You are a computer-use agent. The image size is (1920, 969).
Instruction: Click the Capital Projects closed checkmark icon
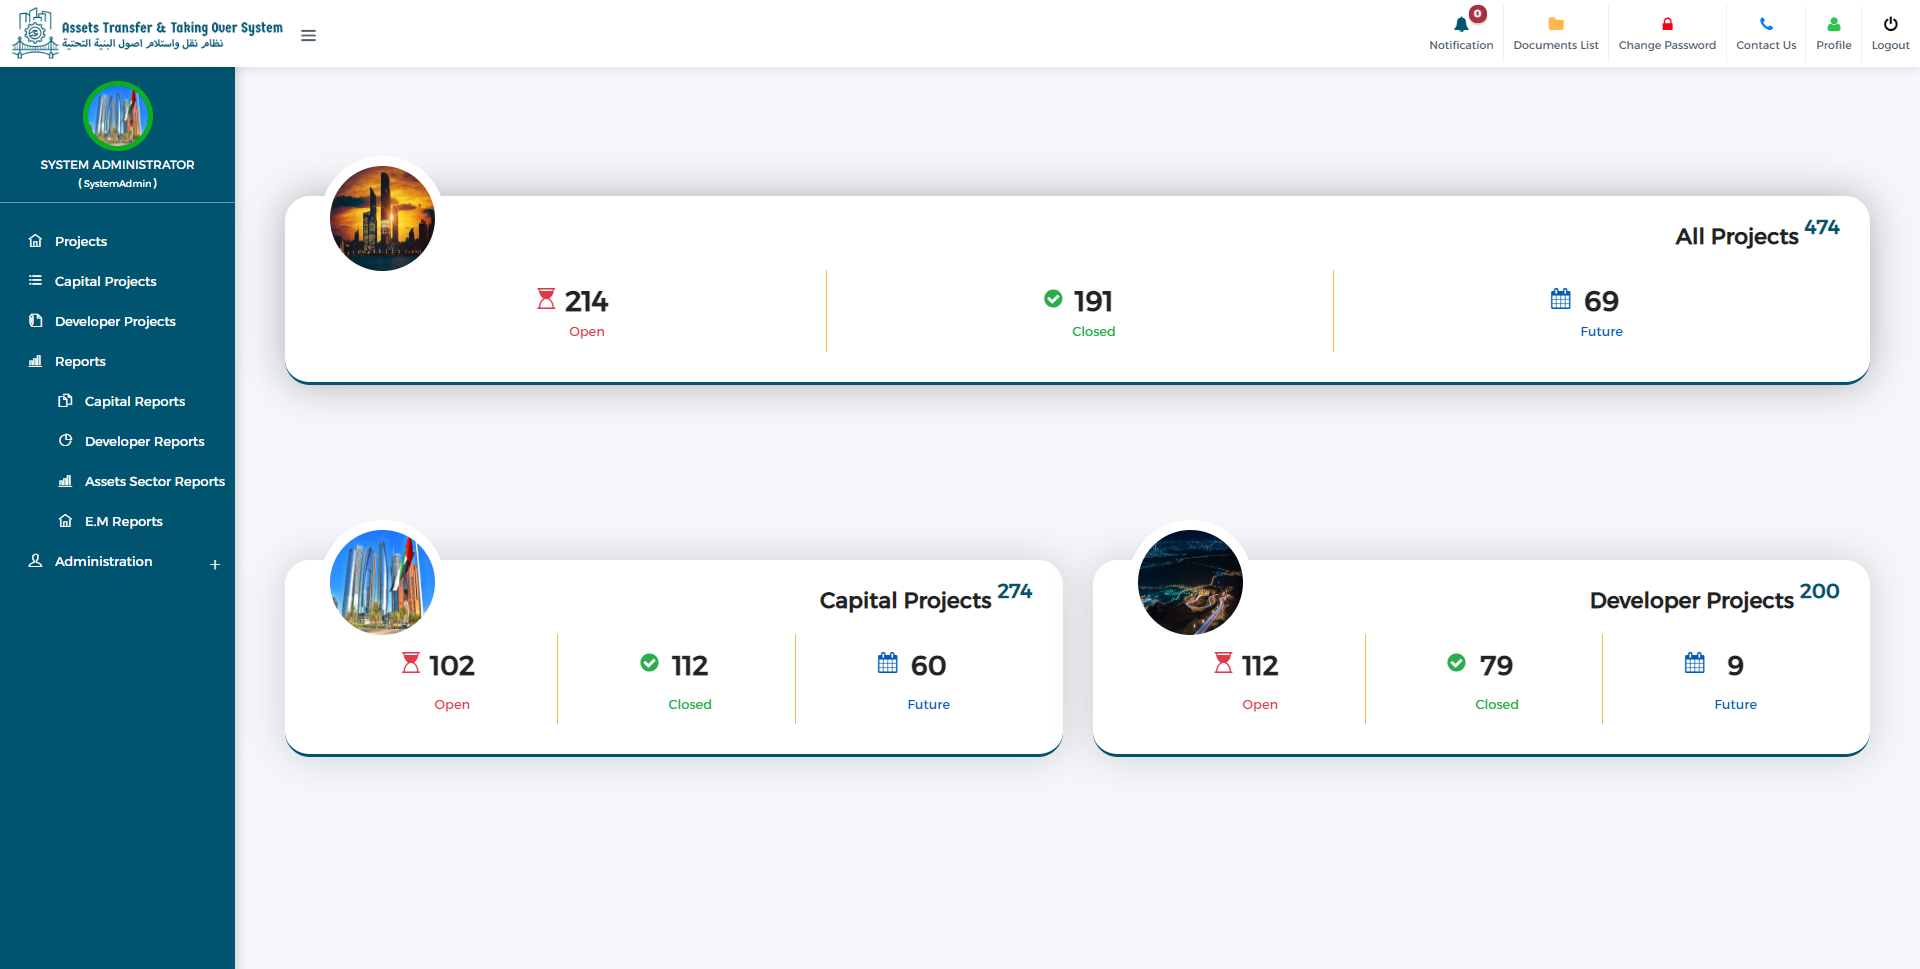[x=650, y=663]
